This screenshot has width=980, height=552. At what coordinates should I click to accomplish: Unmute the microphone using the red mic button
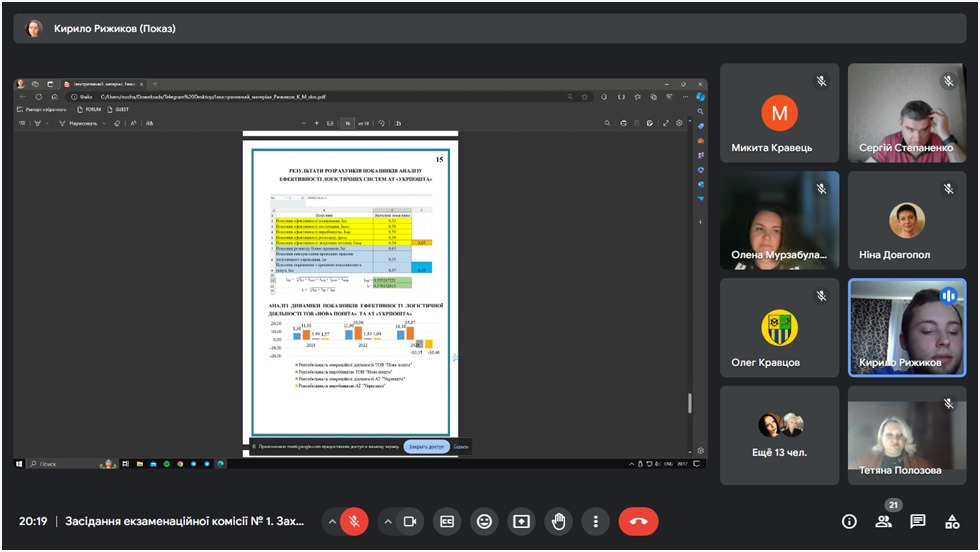tap(353, 521)
